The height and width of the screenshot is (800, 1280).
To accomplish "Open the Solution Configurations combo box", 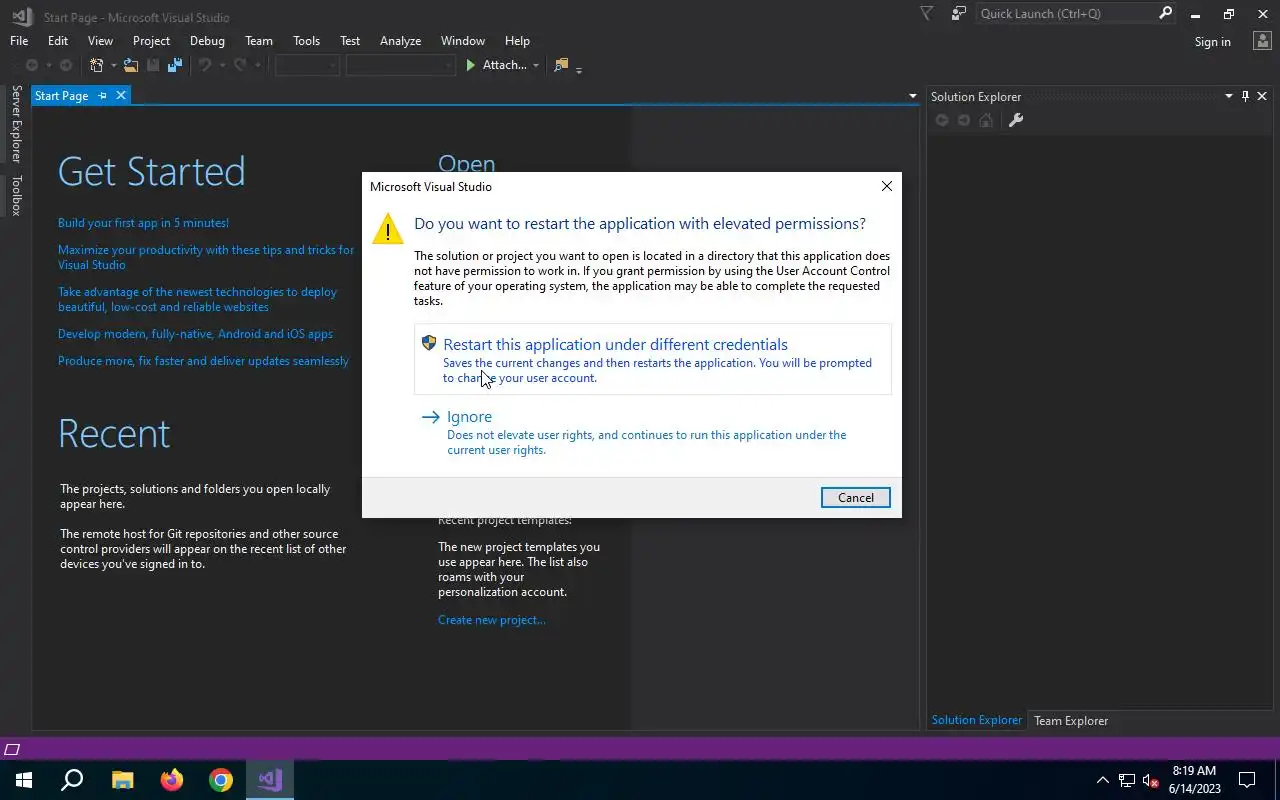I will tap(307, 65).
